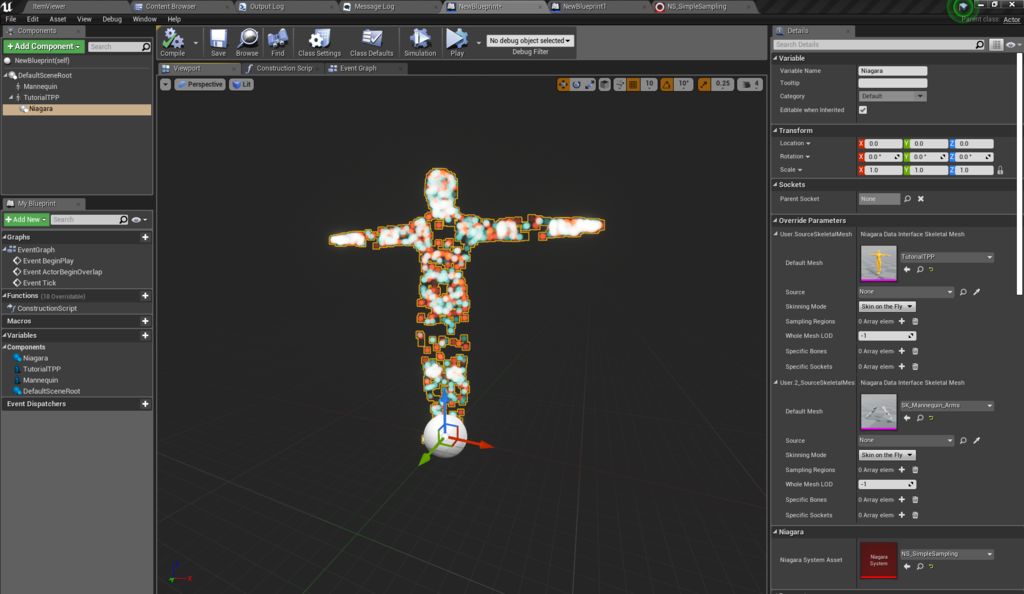Image resolution: width=1024 pixels, height=594 pixels.
Task: Select the rotate gizmo mode icon
Action: [576, 84]
